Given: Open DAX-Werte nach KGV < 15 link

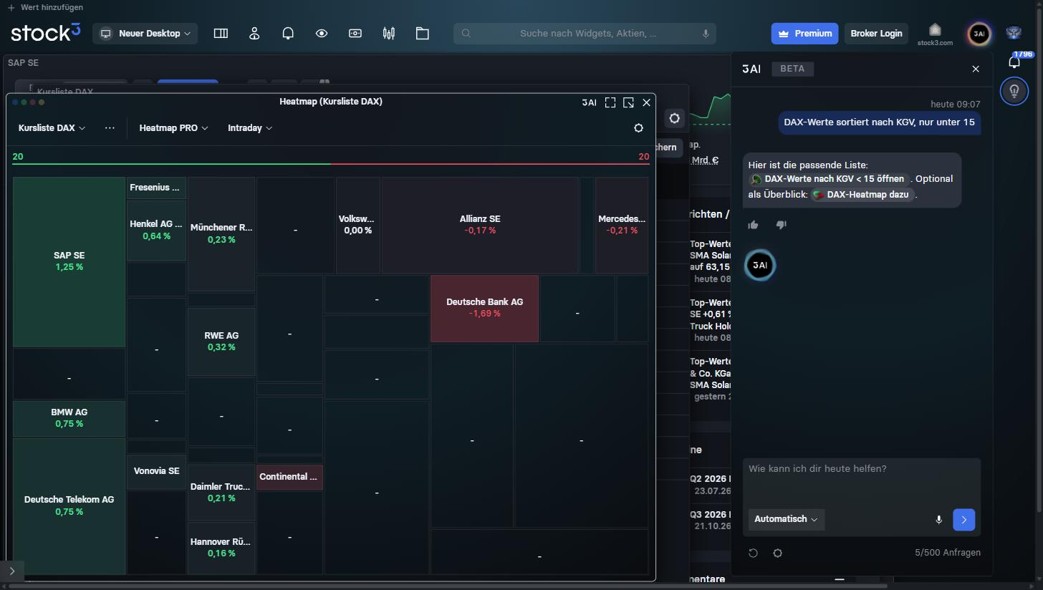Looking at the screenshot, I should tap(829, 179).
